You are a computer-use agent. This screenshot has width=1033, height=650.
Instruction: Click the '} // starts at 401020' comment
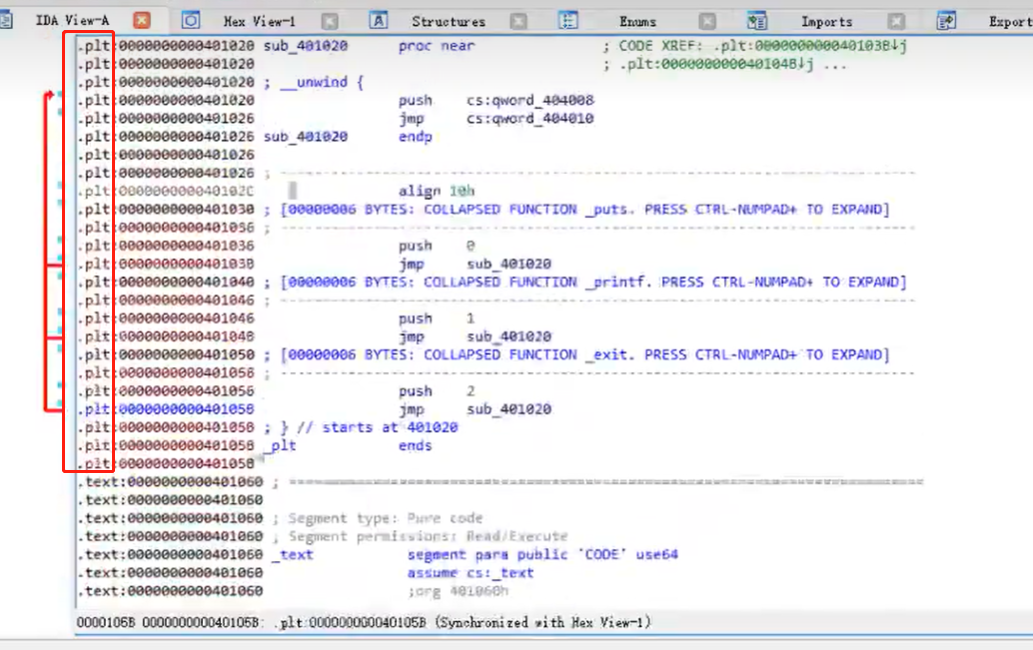(x=361, y=427)
